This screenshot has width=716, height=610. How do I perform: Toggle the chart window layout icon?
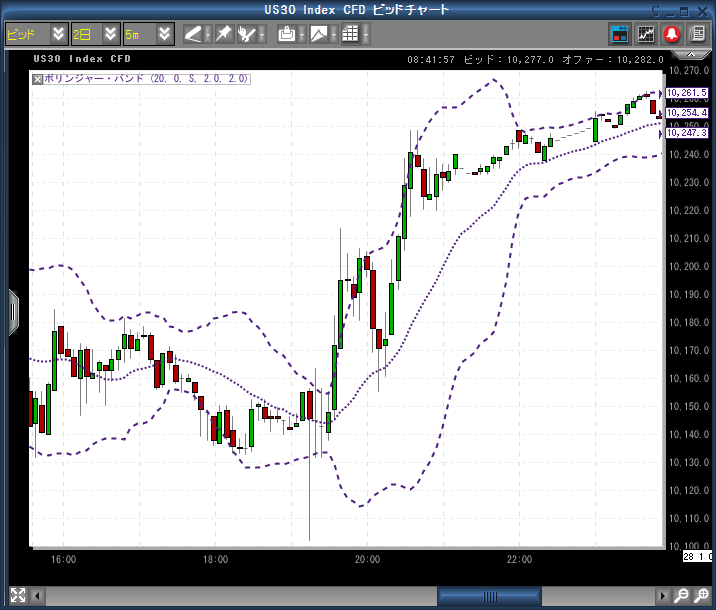tap(620, 34)
